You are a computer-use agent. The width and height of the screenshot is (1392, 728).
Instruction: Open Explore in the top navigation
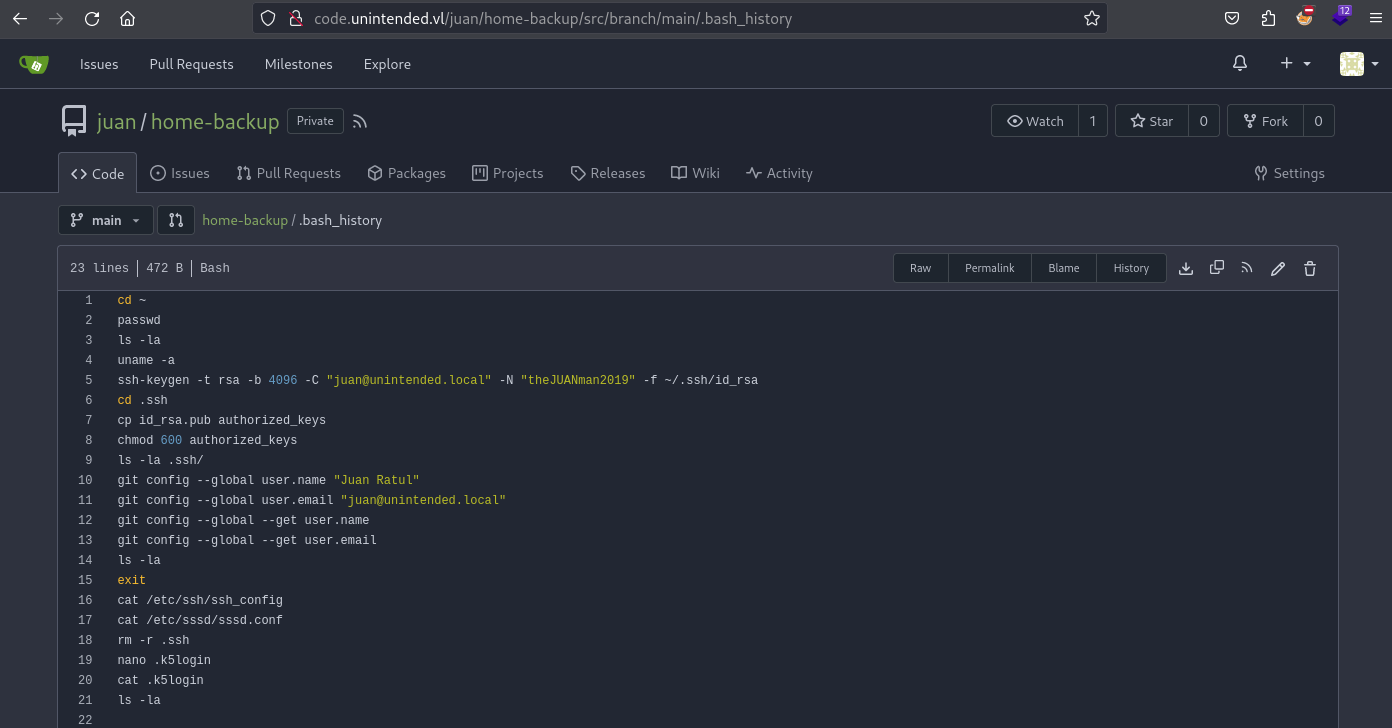[x=387, y=64]
